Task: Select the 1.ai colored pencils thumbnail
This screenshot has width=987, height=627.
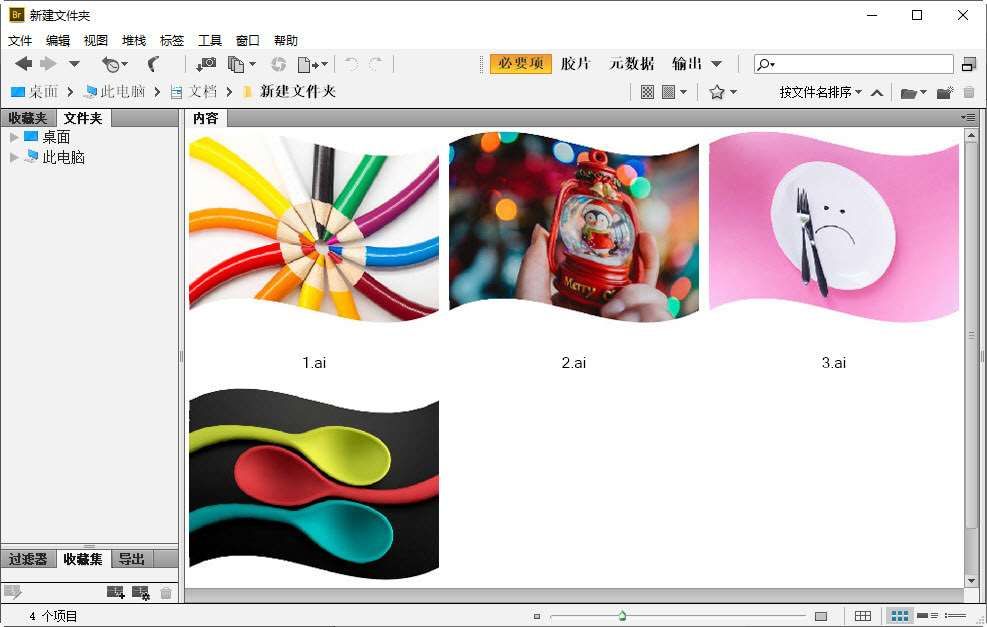Action: pyautogui.click(x=313, y=228)
